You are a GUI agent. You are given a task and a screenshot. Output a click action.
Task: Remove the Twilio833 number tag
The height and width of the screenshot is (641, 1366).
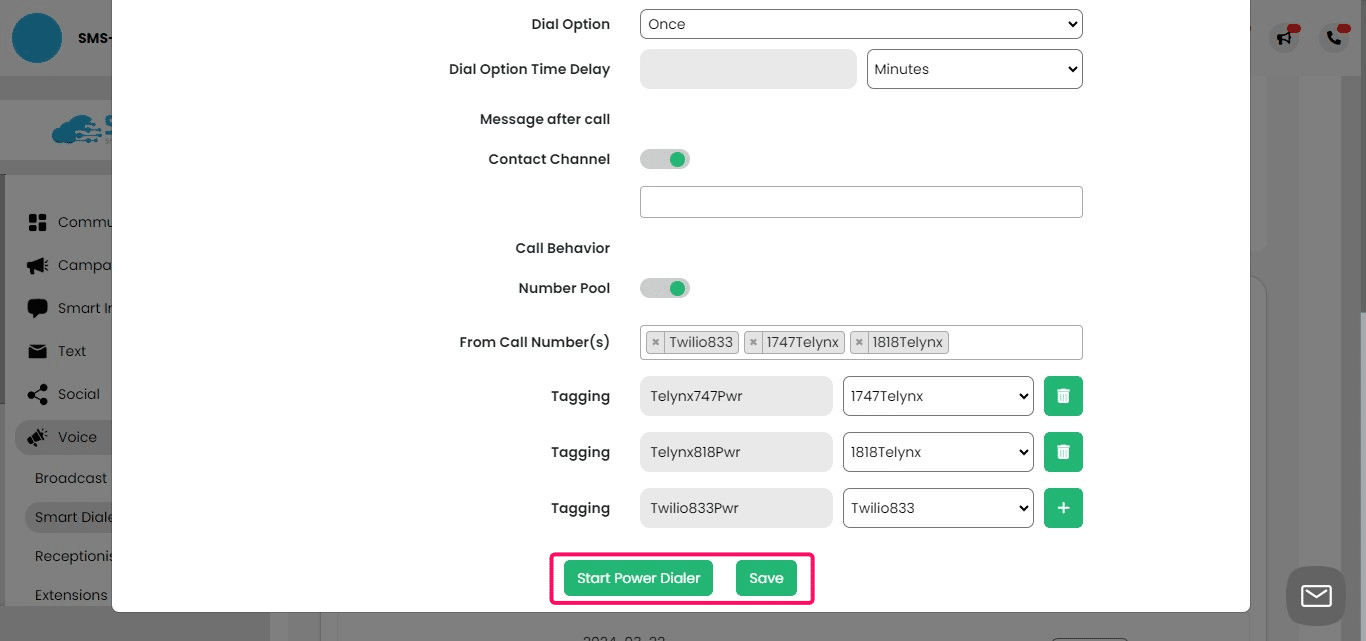pos(655,342)
